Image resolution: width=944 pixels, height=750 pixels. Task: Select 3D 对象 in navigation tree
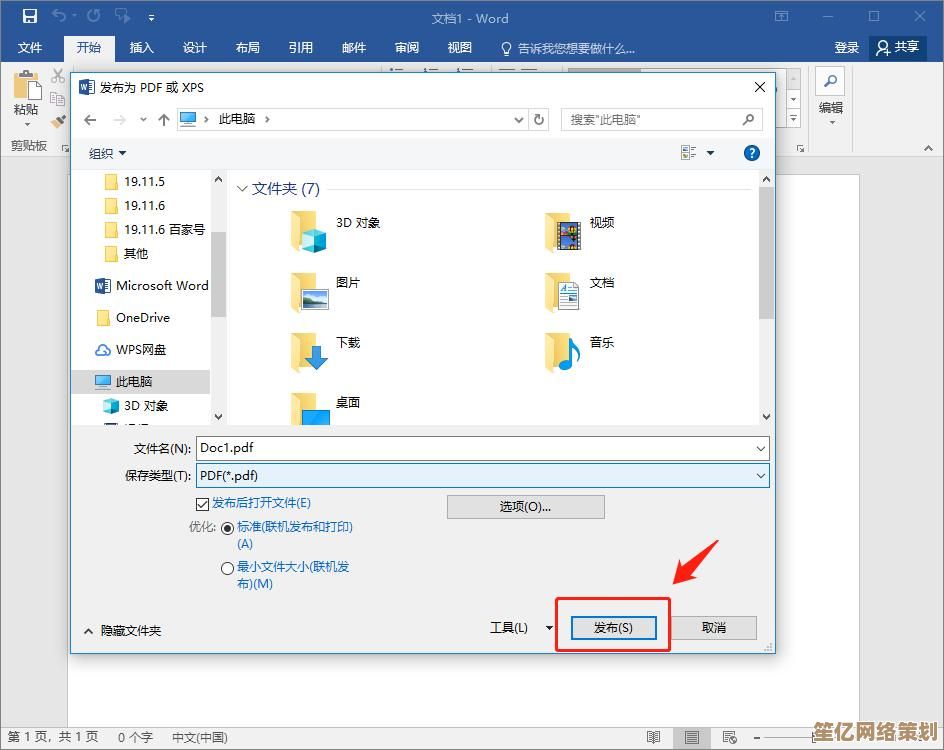click(135, 406)
